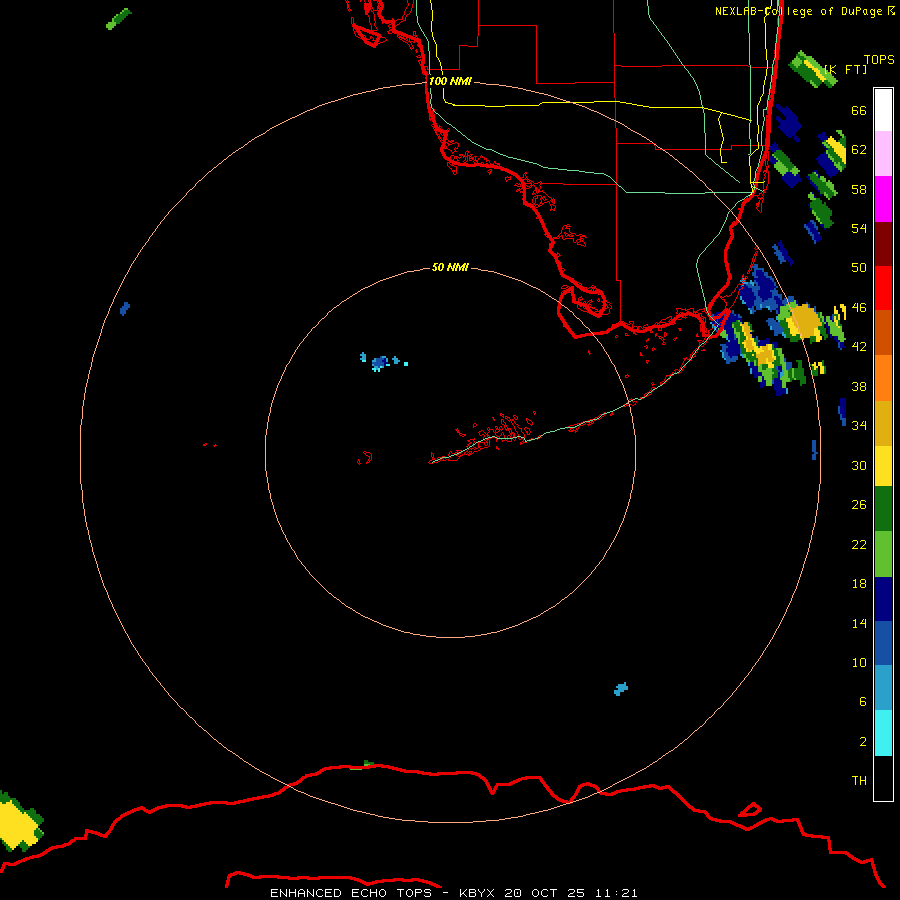Click the '50 NMI' range ring label
The width and height of the screenshot is (900, 900).
(x=450, y=267)
